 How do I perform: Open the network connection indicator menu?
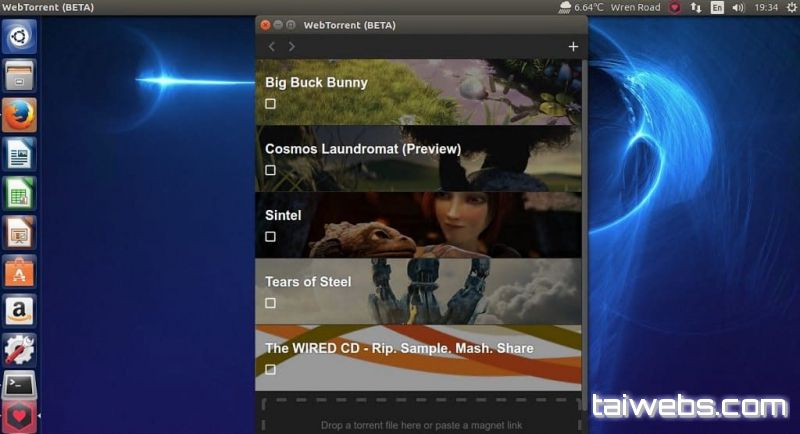[696, 7]
